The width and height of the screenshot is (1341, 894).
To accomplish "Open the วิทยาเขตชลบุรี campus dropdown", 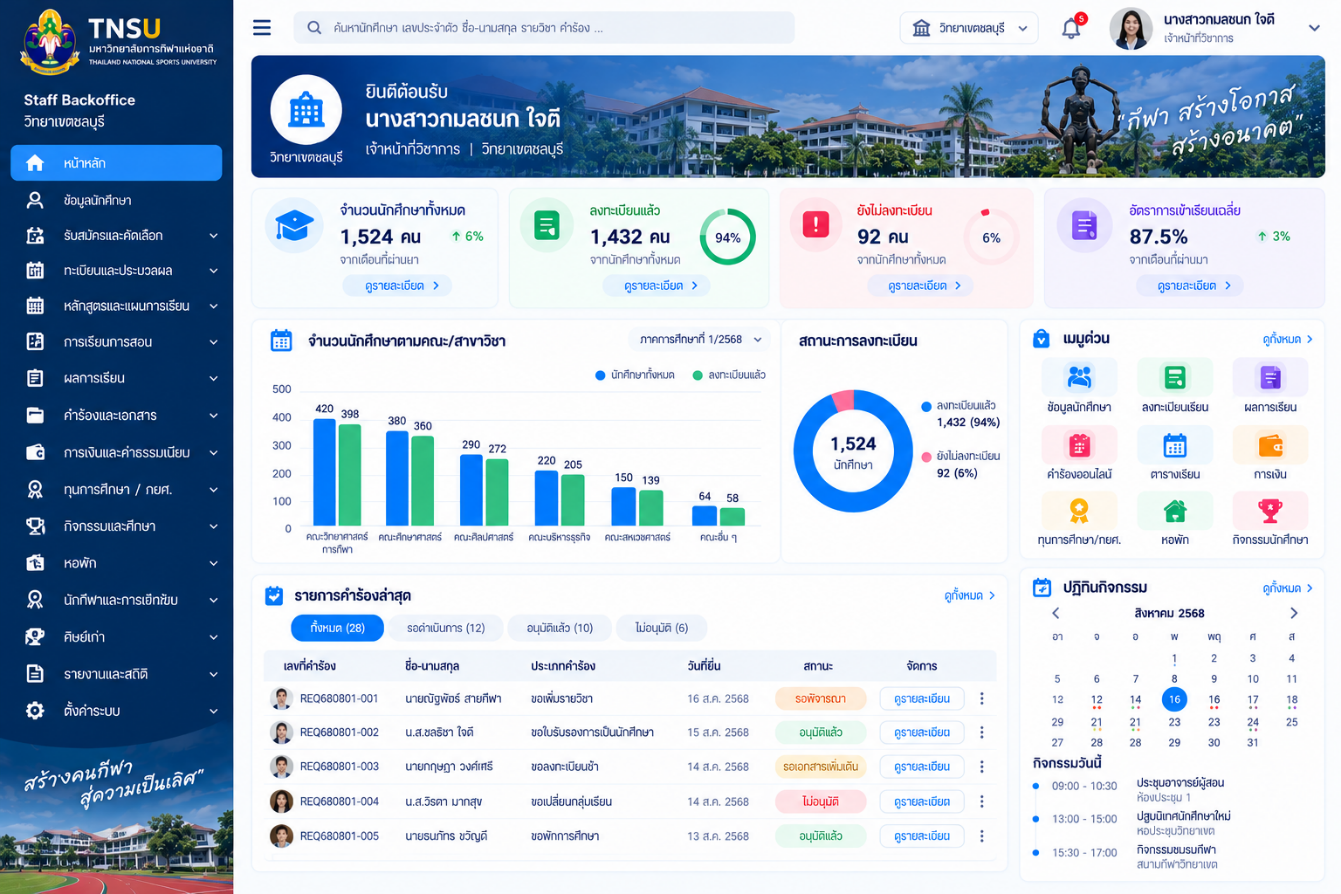I will coord(968,28).
